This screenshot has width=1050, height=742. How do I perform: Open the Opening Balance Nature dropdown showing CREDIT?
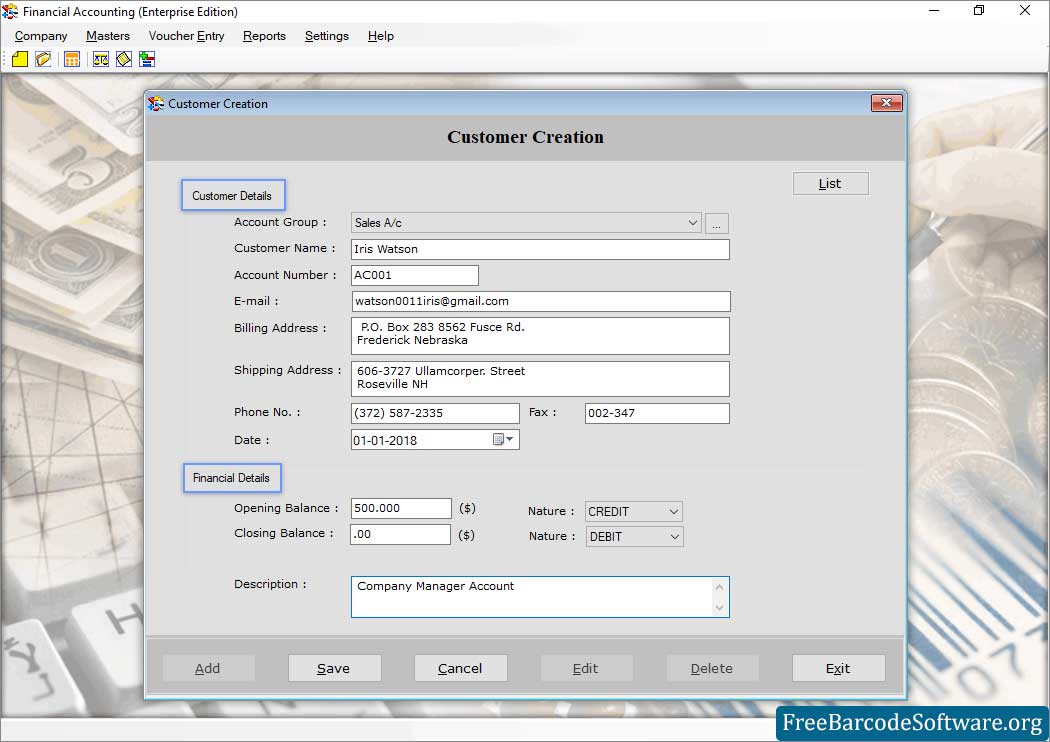click(674, 512)
